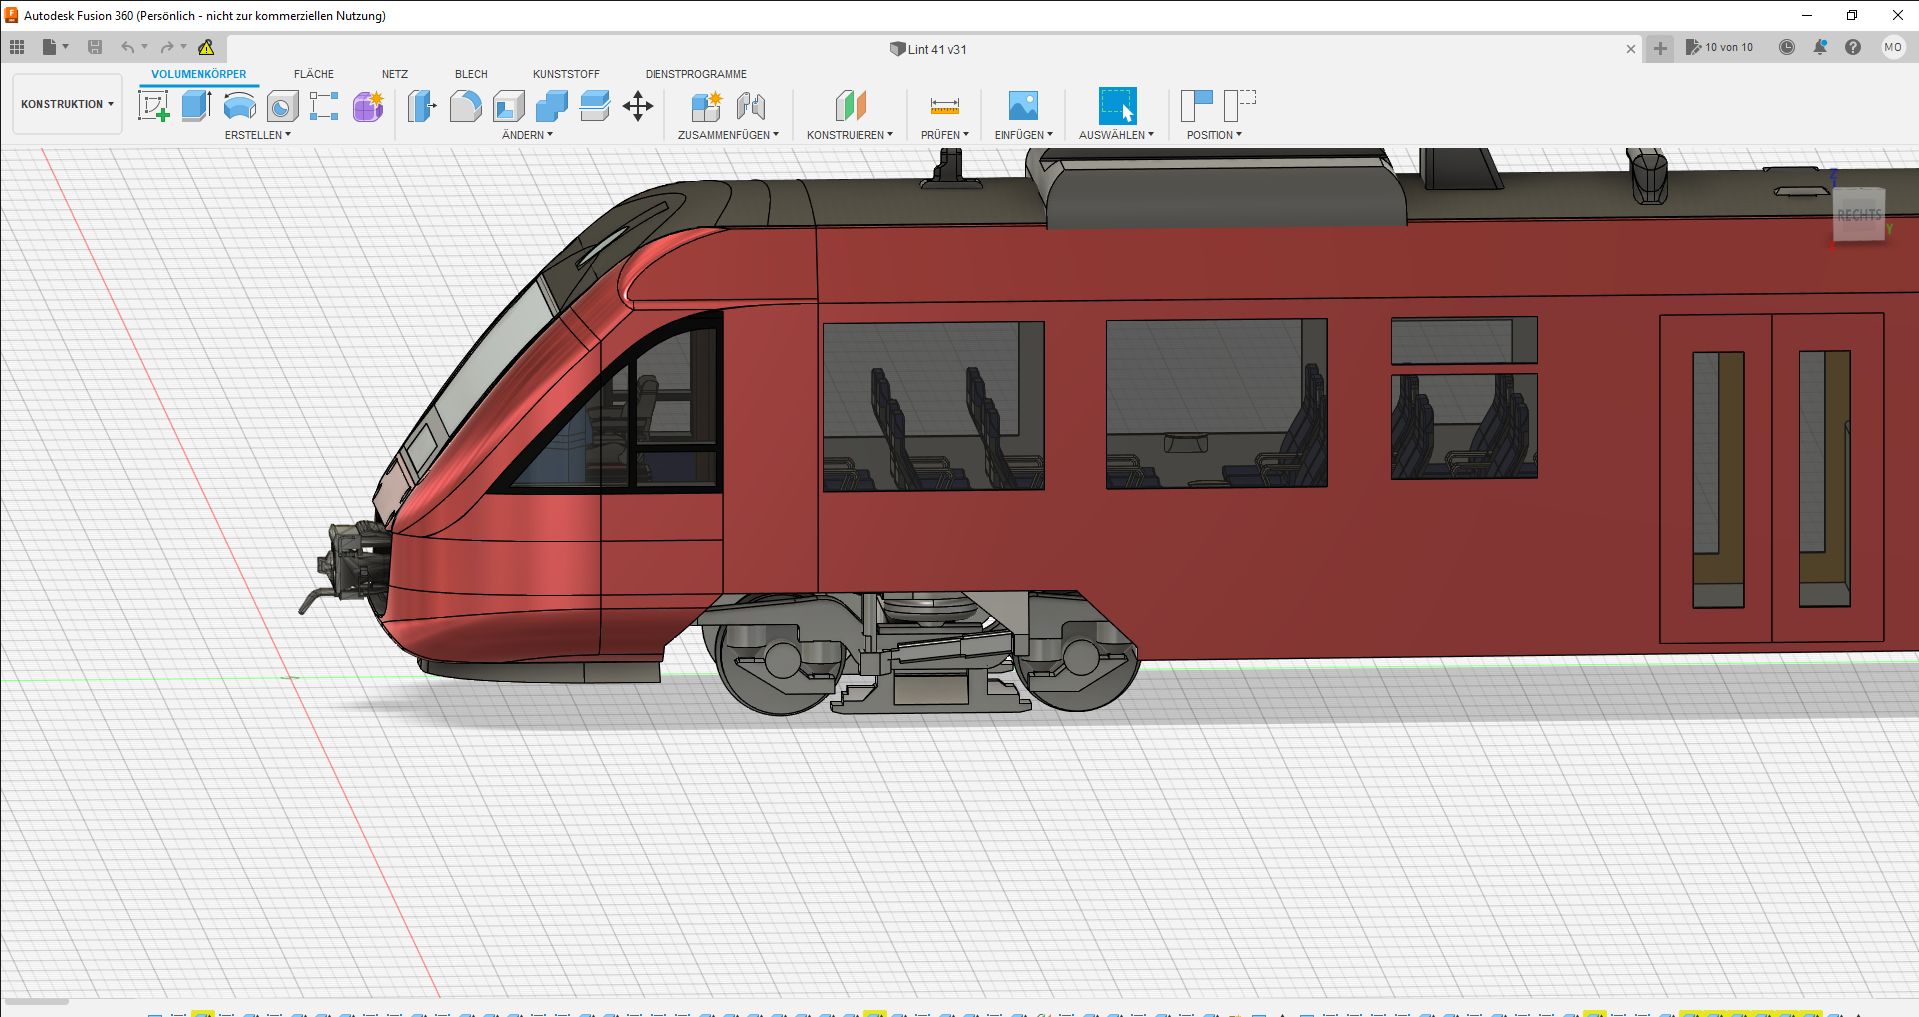The height and width of the screenshot is (1017, 1919).
Task: Click the RECHTS face of ViewCube
Action: click(1859, 214)
